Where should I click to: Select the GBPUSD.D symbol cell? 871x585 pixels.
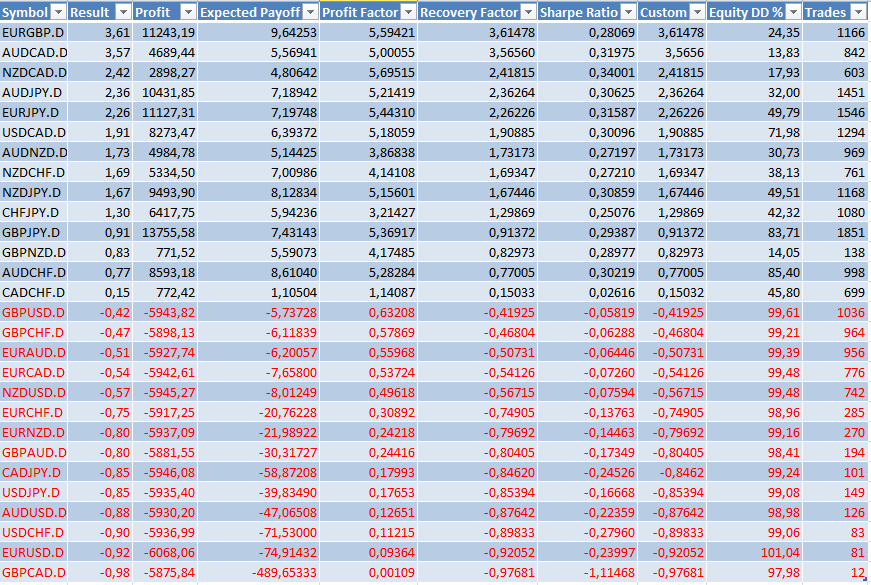[x=33, y=313]
